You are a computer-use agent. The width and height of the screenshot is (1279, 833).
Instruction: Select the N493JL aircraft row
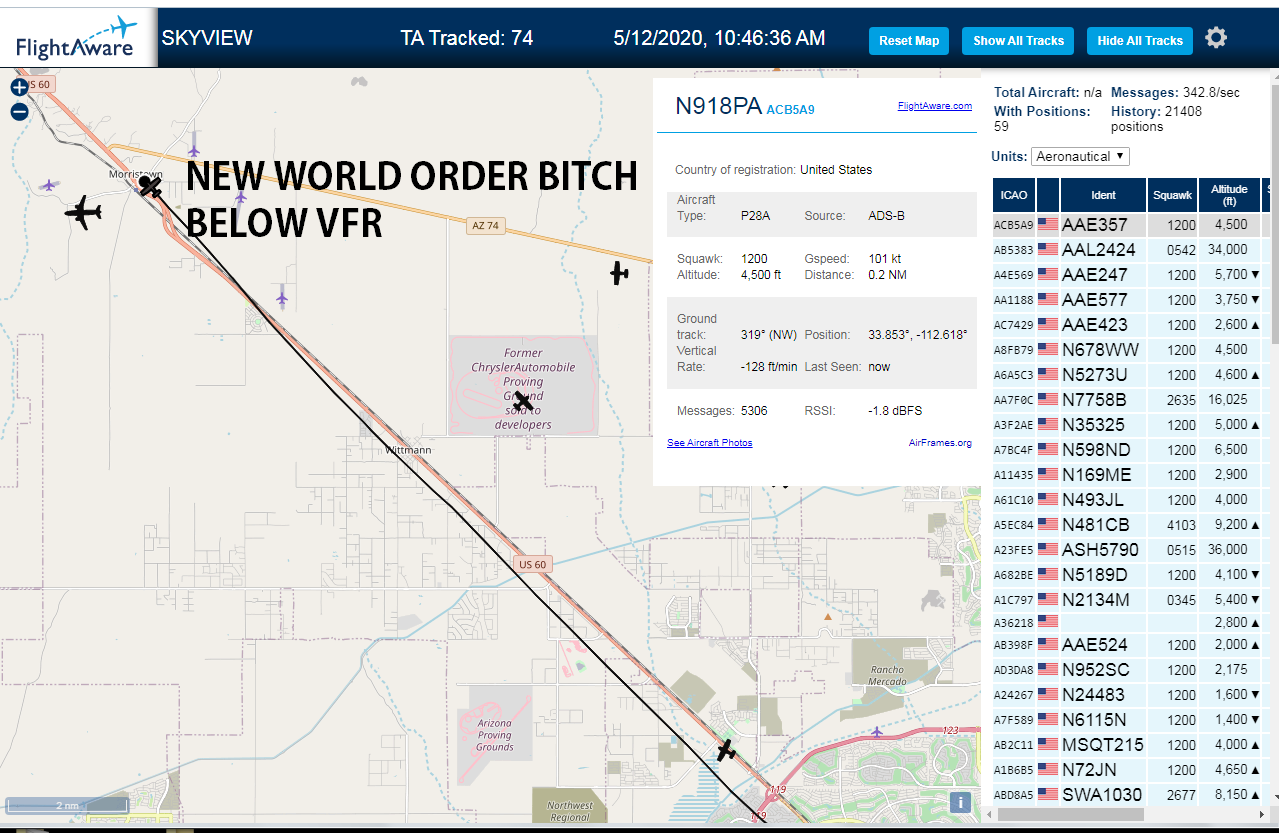1131,500
